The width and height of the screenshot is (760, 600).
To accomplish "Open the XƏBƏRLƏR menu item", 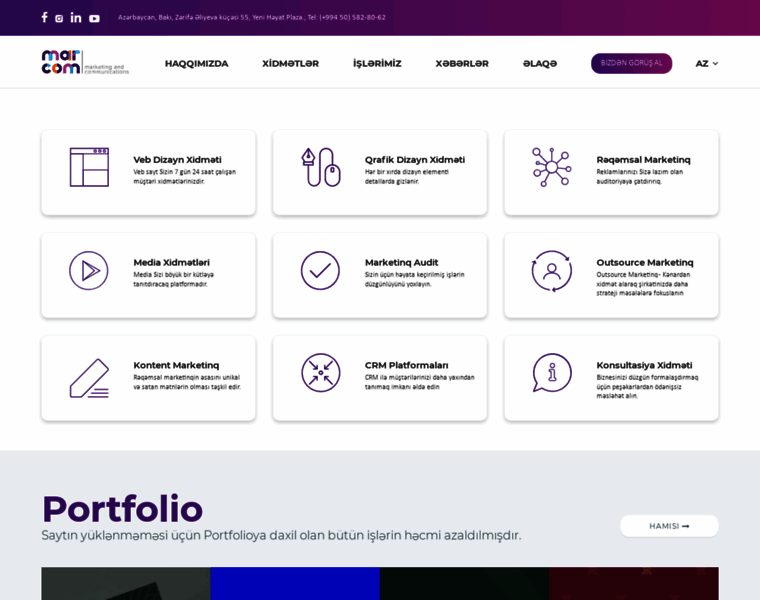I will click(462, 63).
